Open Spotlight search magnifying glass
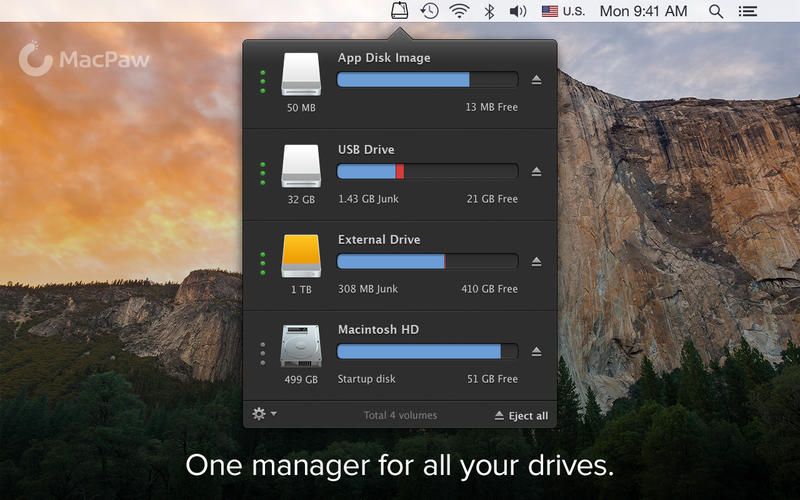The width and height of the screenshot is (800, 500). tap(716, 11)
